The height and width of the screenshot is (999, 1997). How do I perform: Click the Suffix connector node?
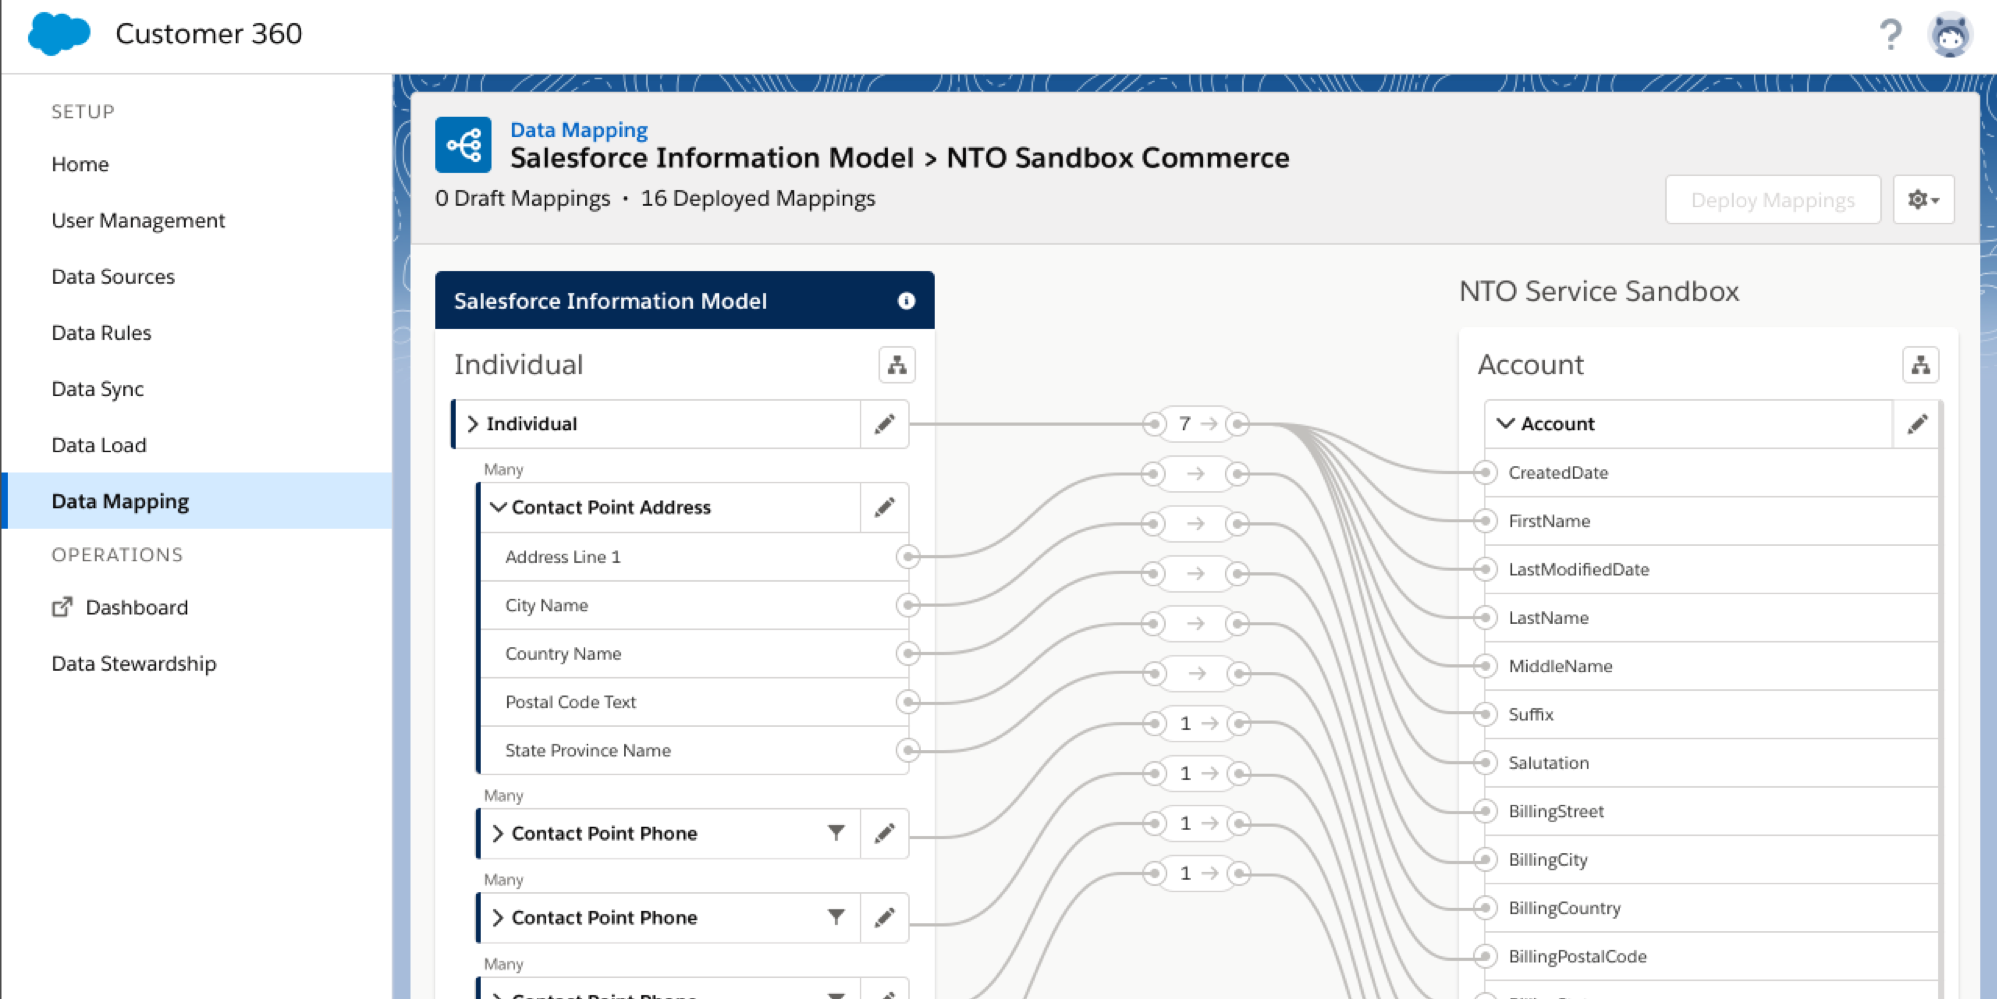1485,714
